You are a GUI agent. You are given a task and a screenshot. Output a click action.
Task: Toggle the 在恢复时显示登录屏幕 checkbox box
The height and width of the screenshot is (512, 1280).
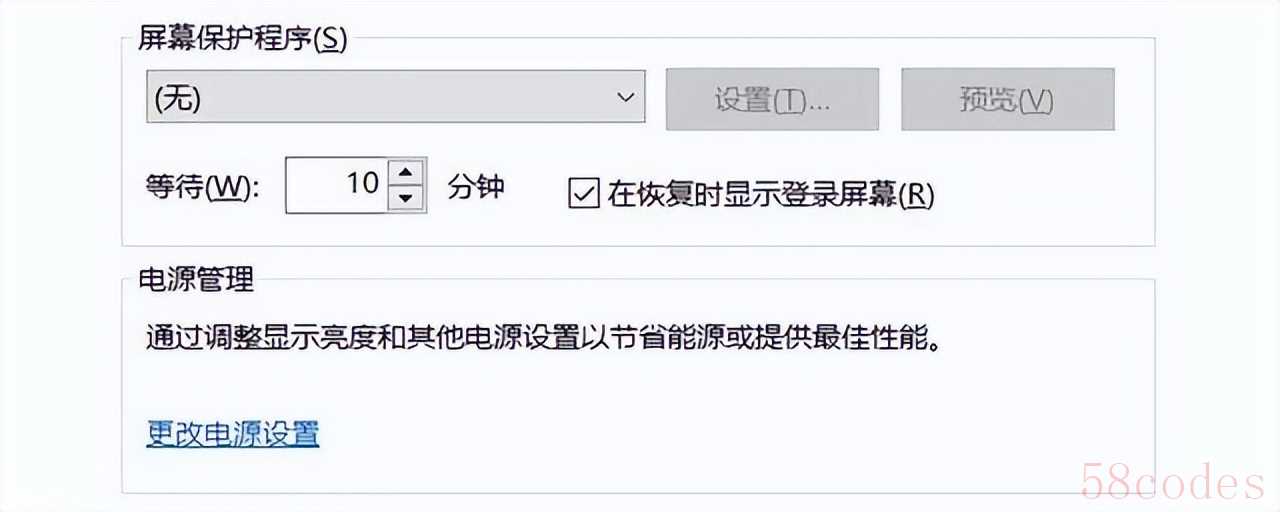click(582, 193)
